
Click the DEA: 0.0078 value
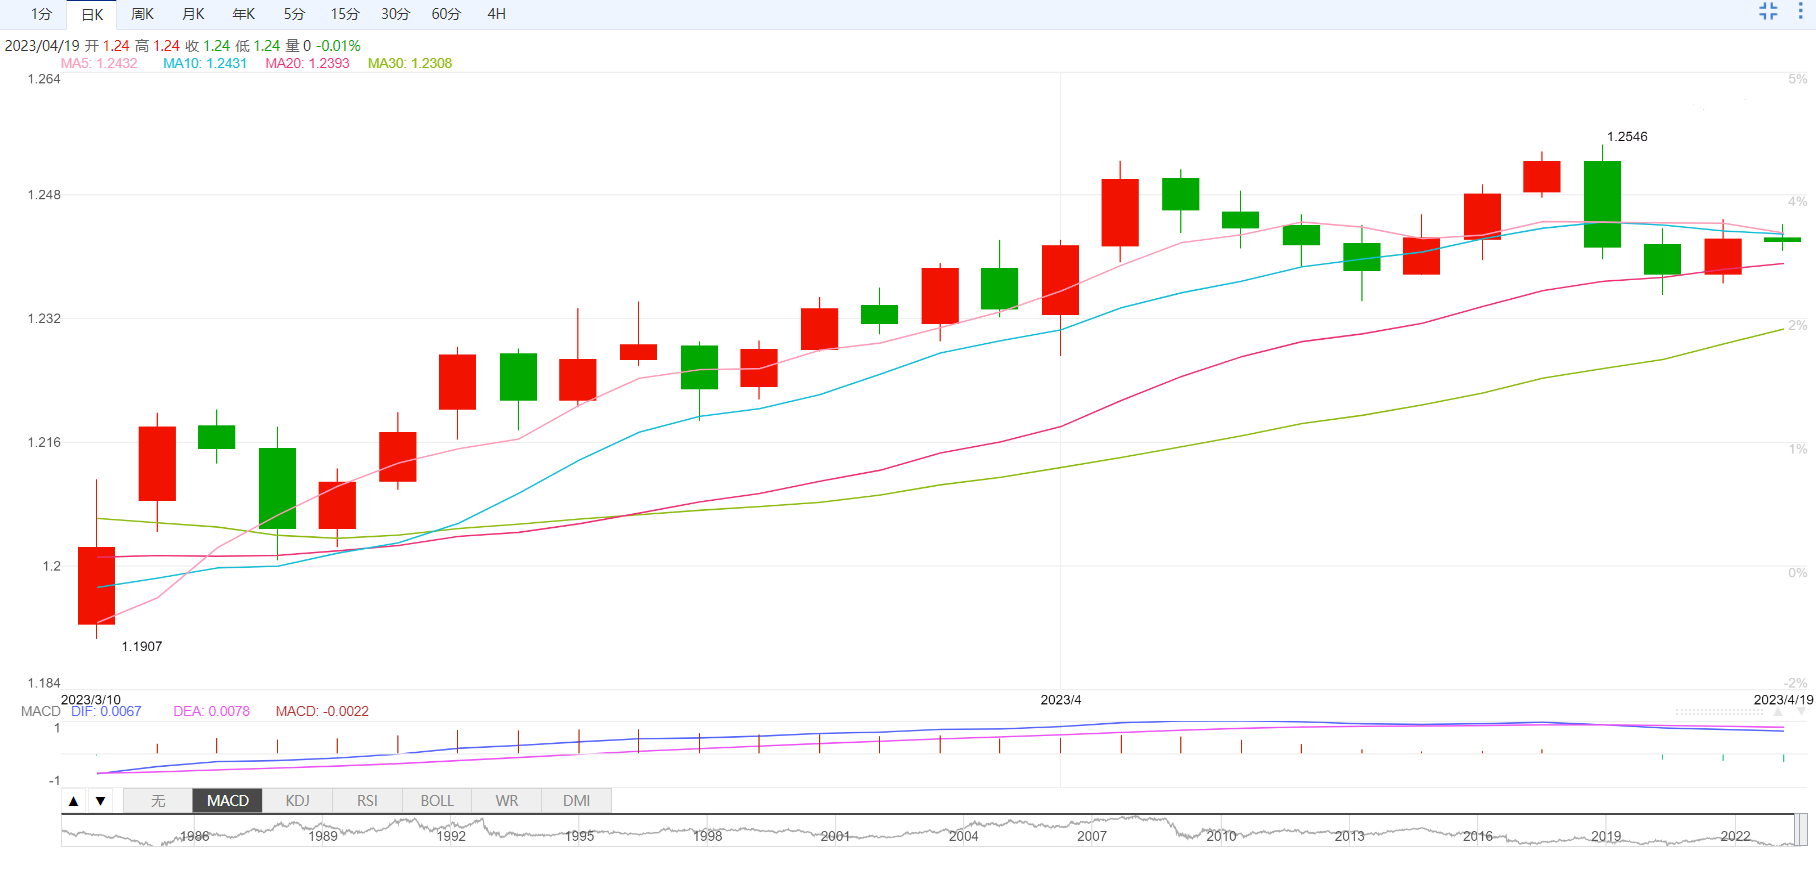pyautogui.click(x=212, y=711)
